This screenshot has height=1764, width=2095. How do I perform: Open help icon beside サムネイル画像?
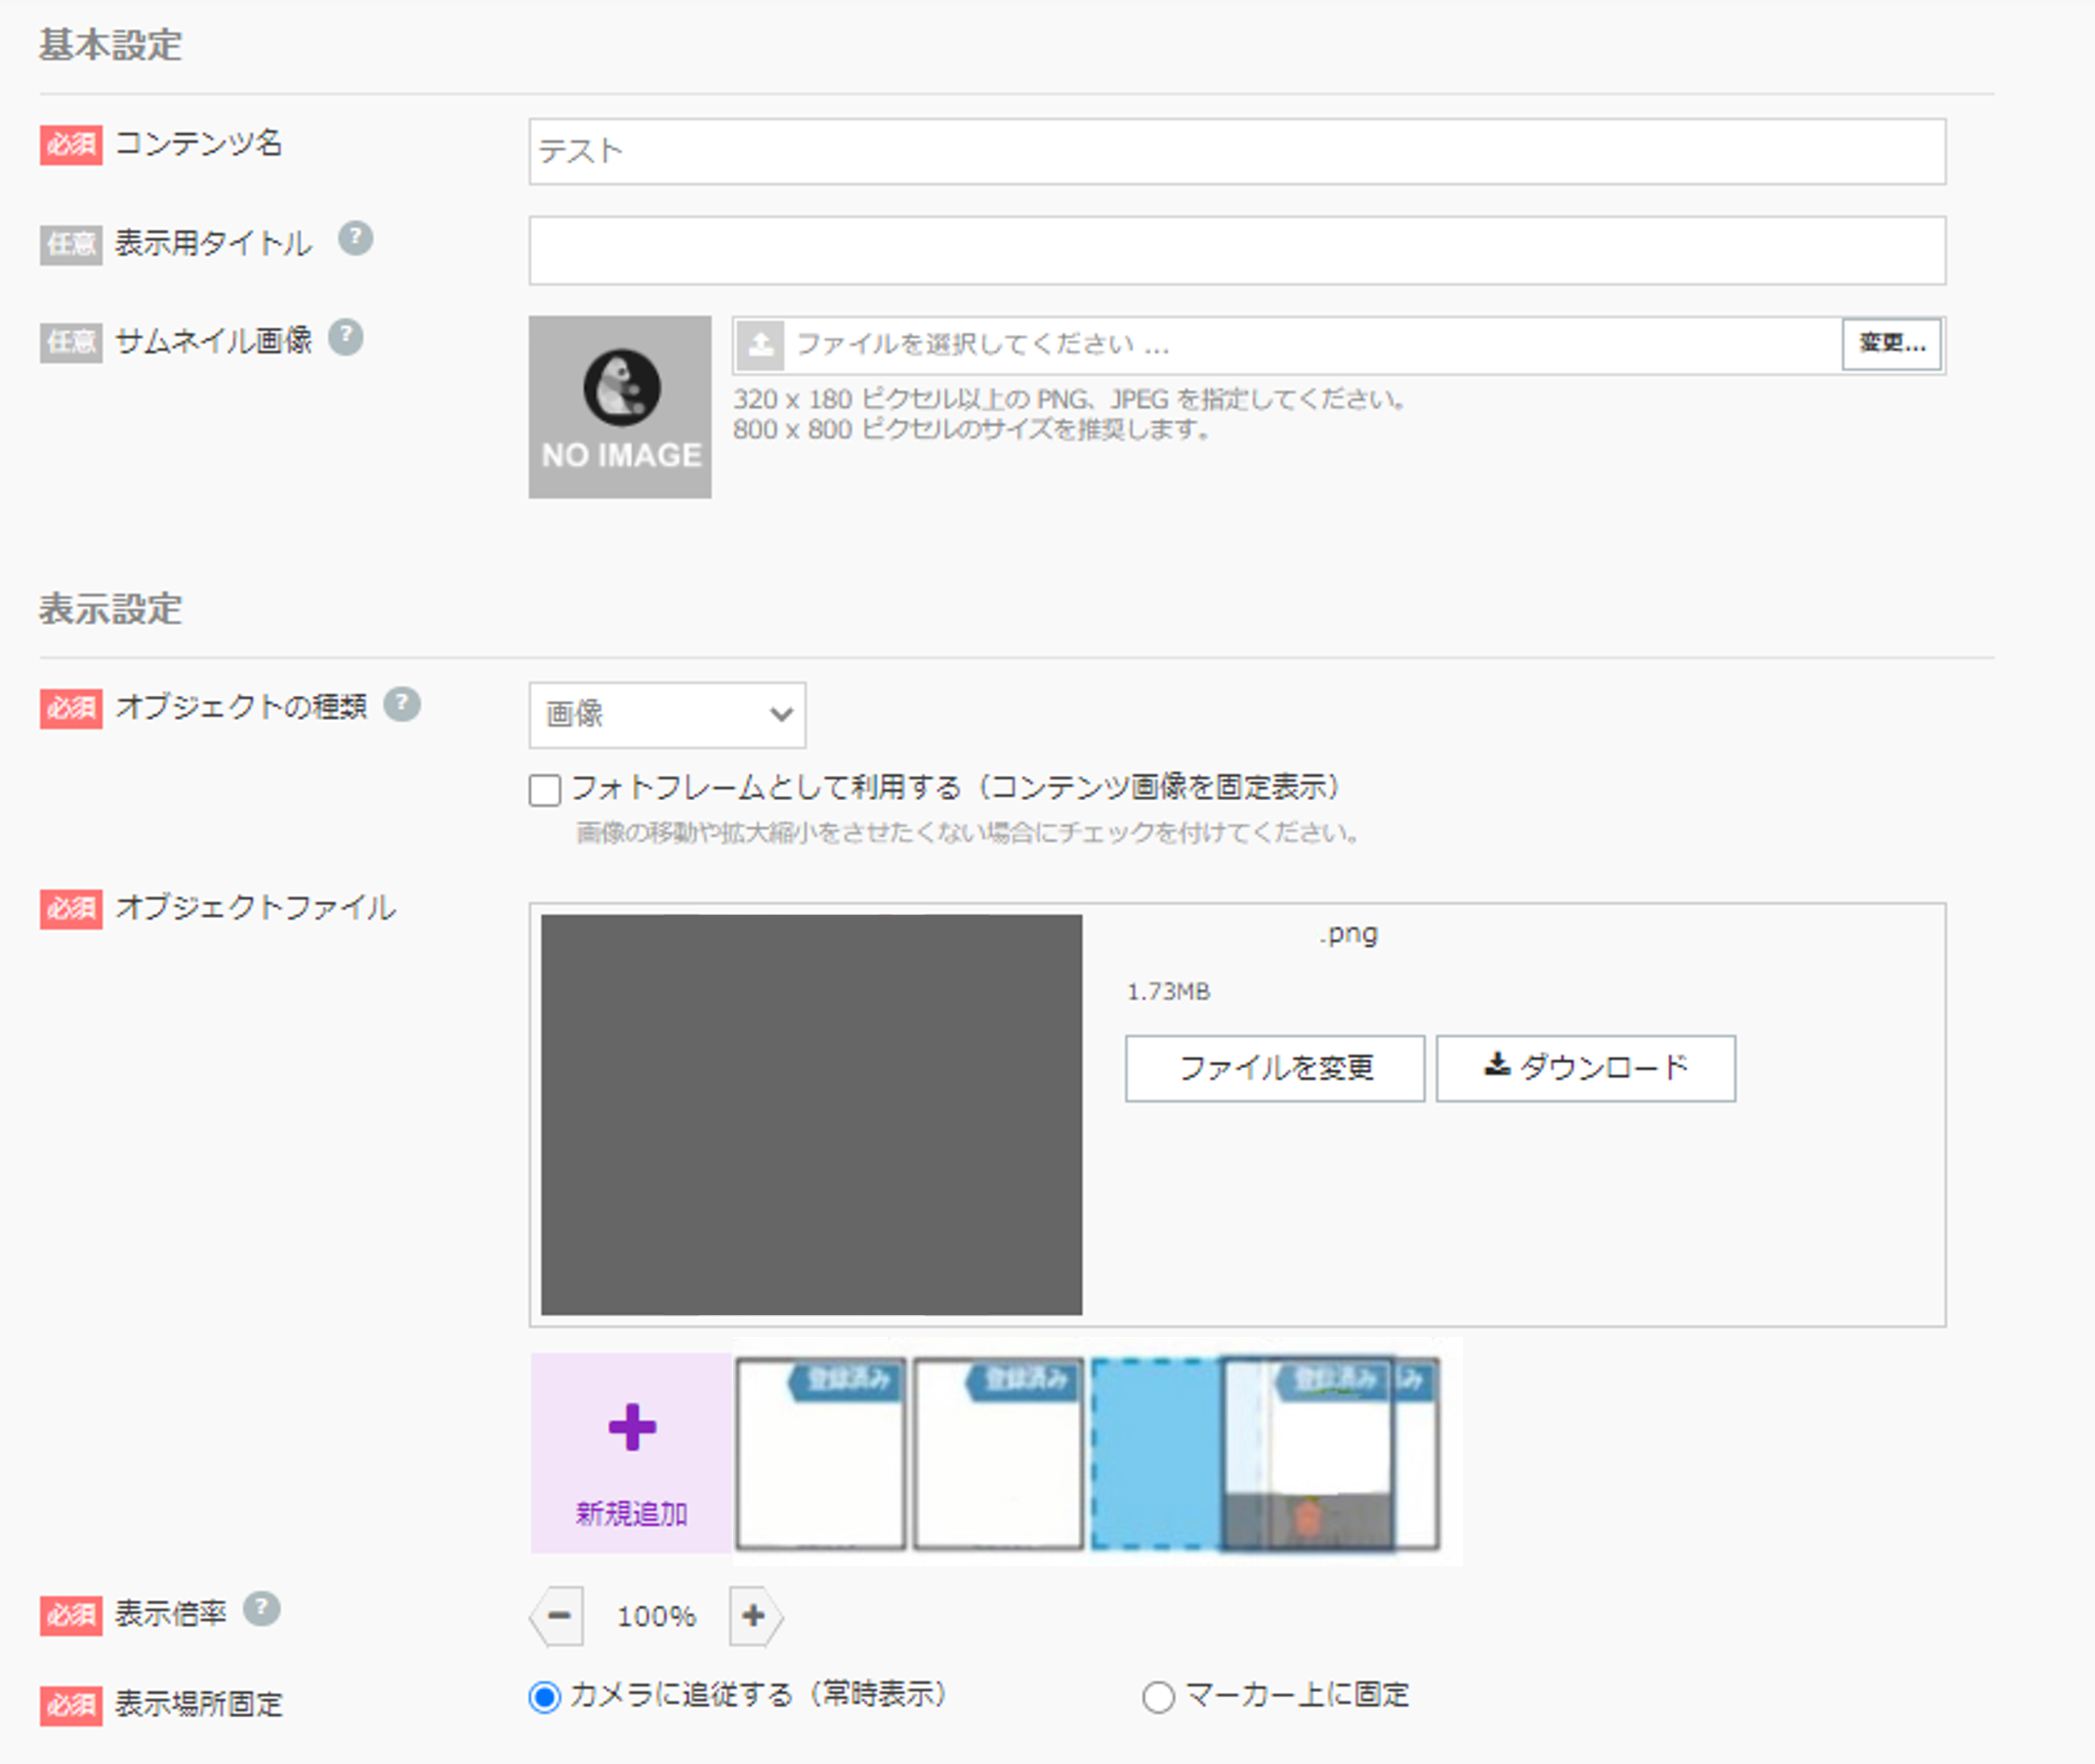pos(346,337)
